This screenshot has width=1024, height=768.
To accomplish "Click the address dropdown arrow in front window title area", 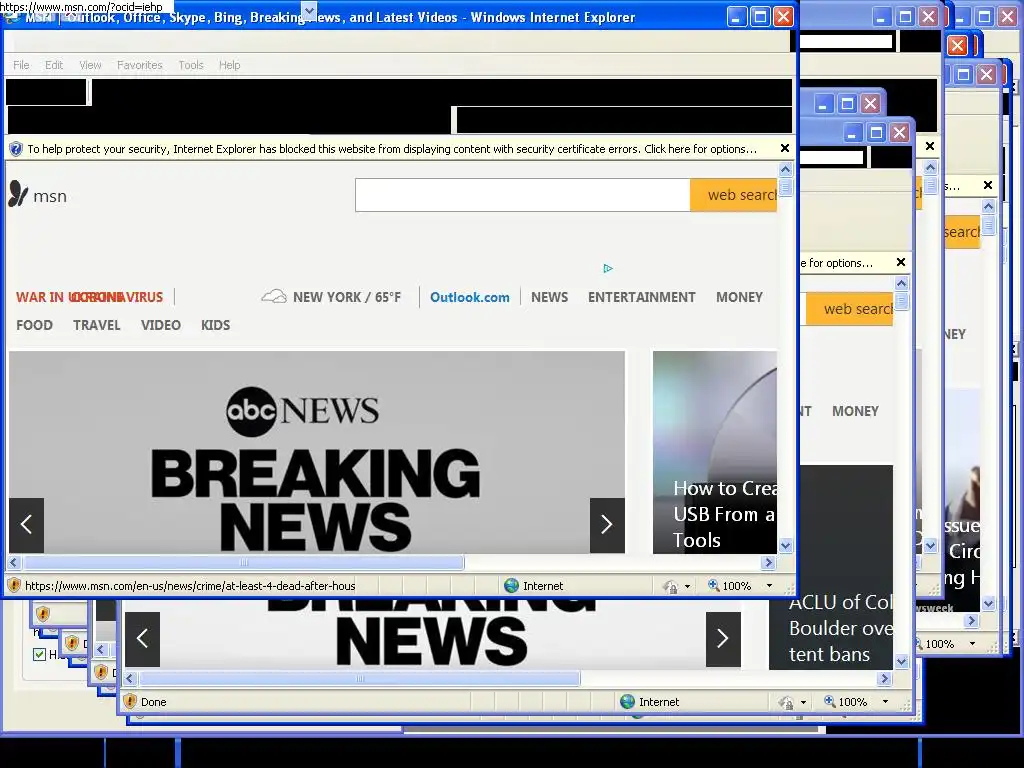I will pos(310,9).
